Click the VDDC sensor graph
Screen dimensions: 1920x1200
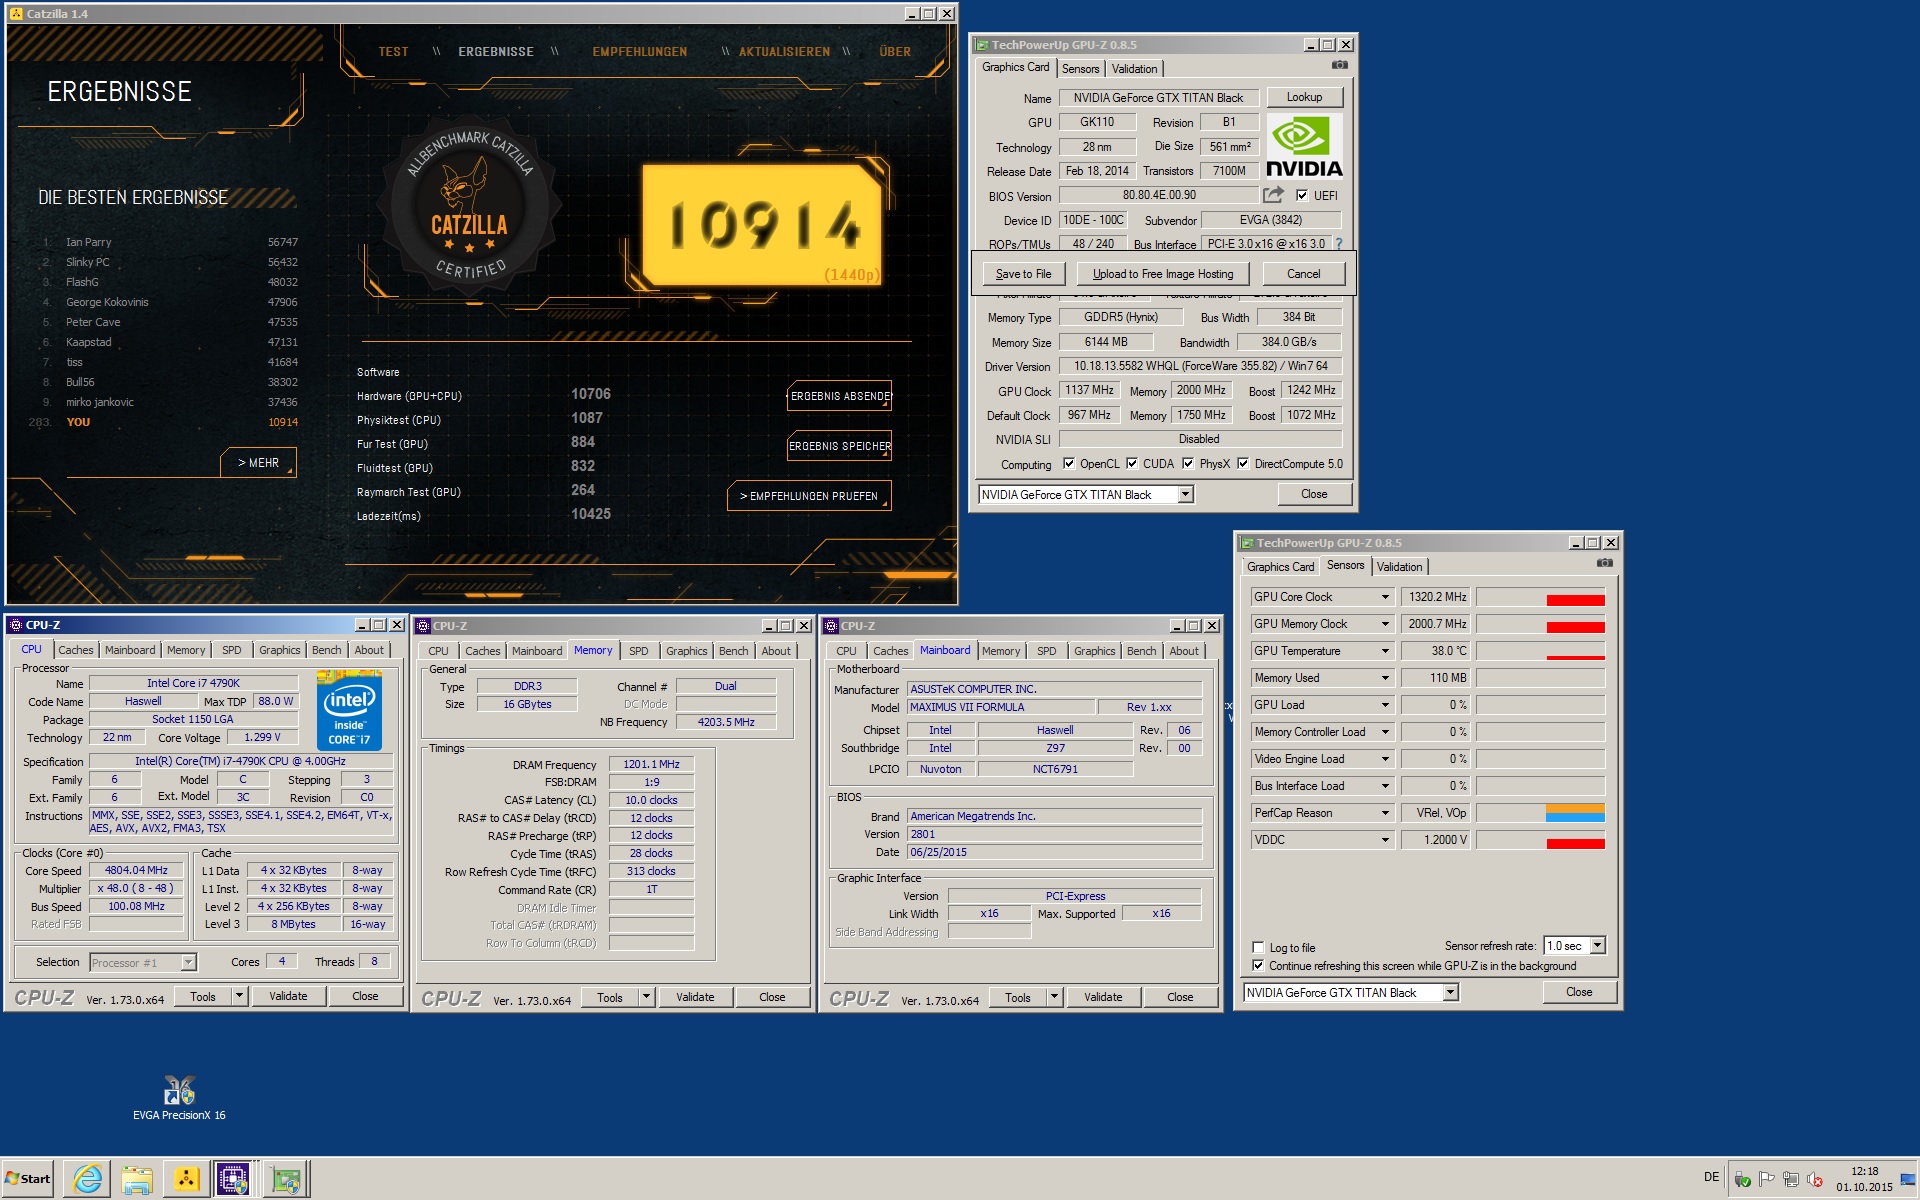1540,840
